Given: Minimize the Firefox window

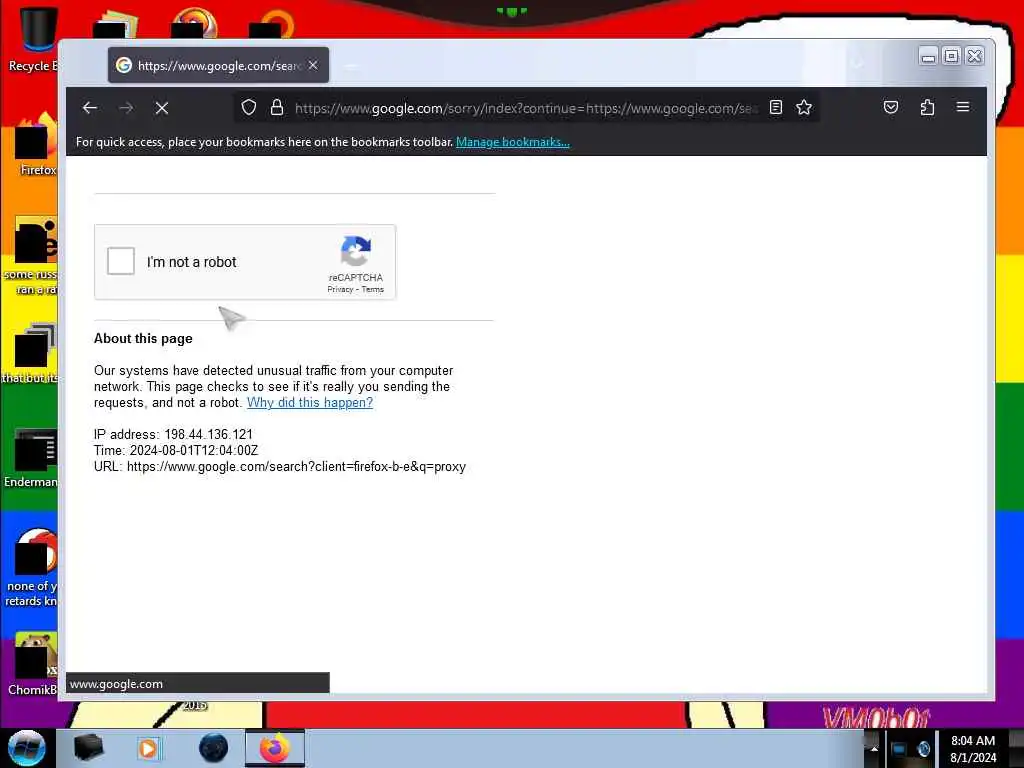Looking at the screenshot, I should [928, 56].
